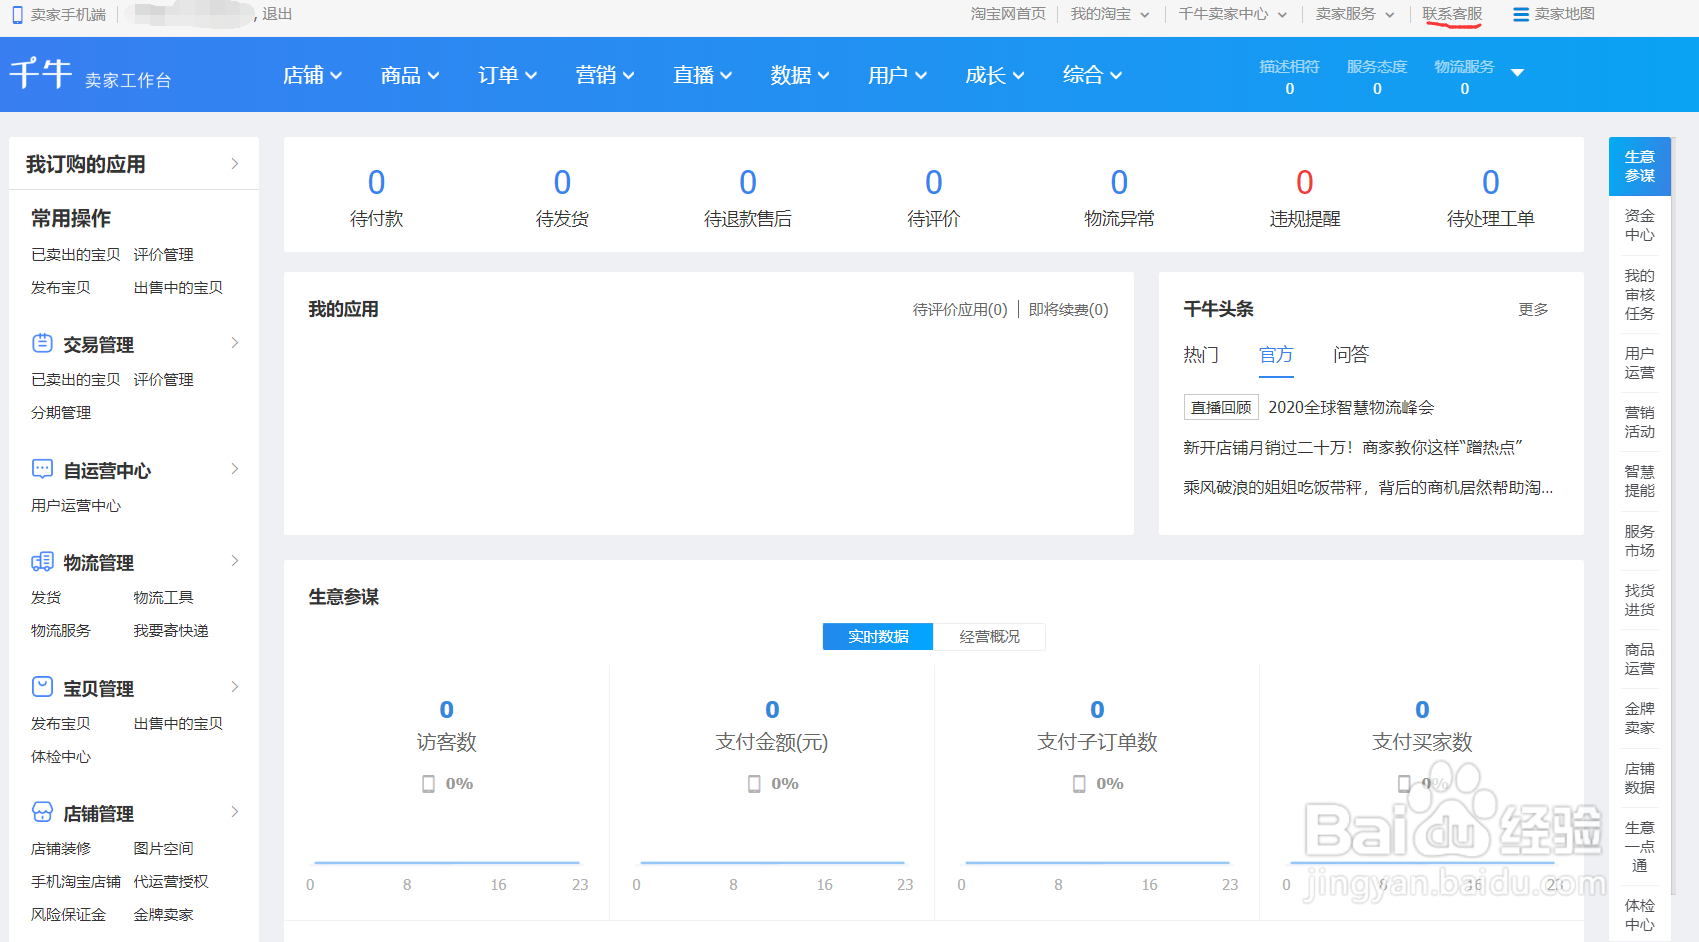1699x942 pixels.
Task: Expand the store rating dropdown arrow
Action: 1517,72
